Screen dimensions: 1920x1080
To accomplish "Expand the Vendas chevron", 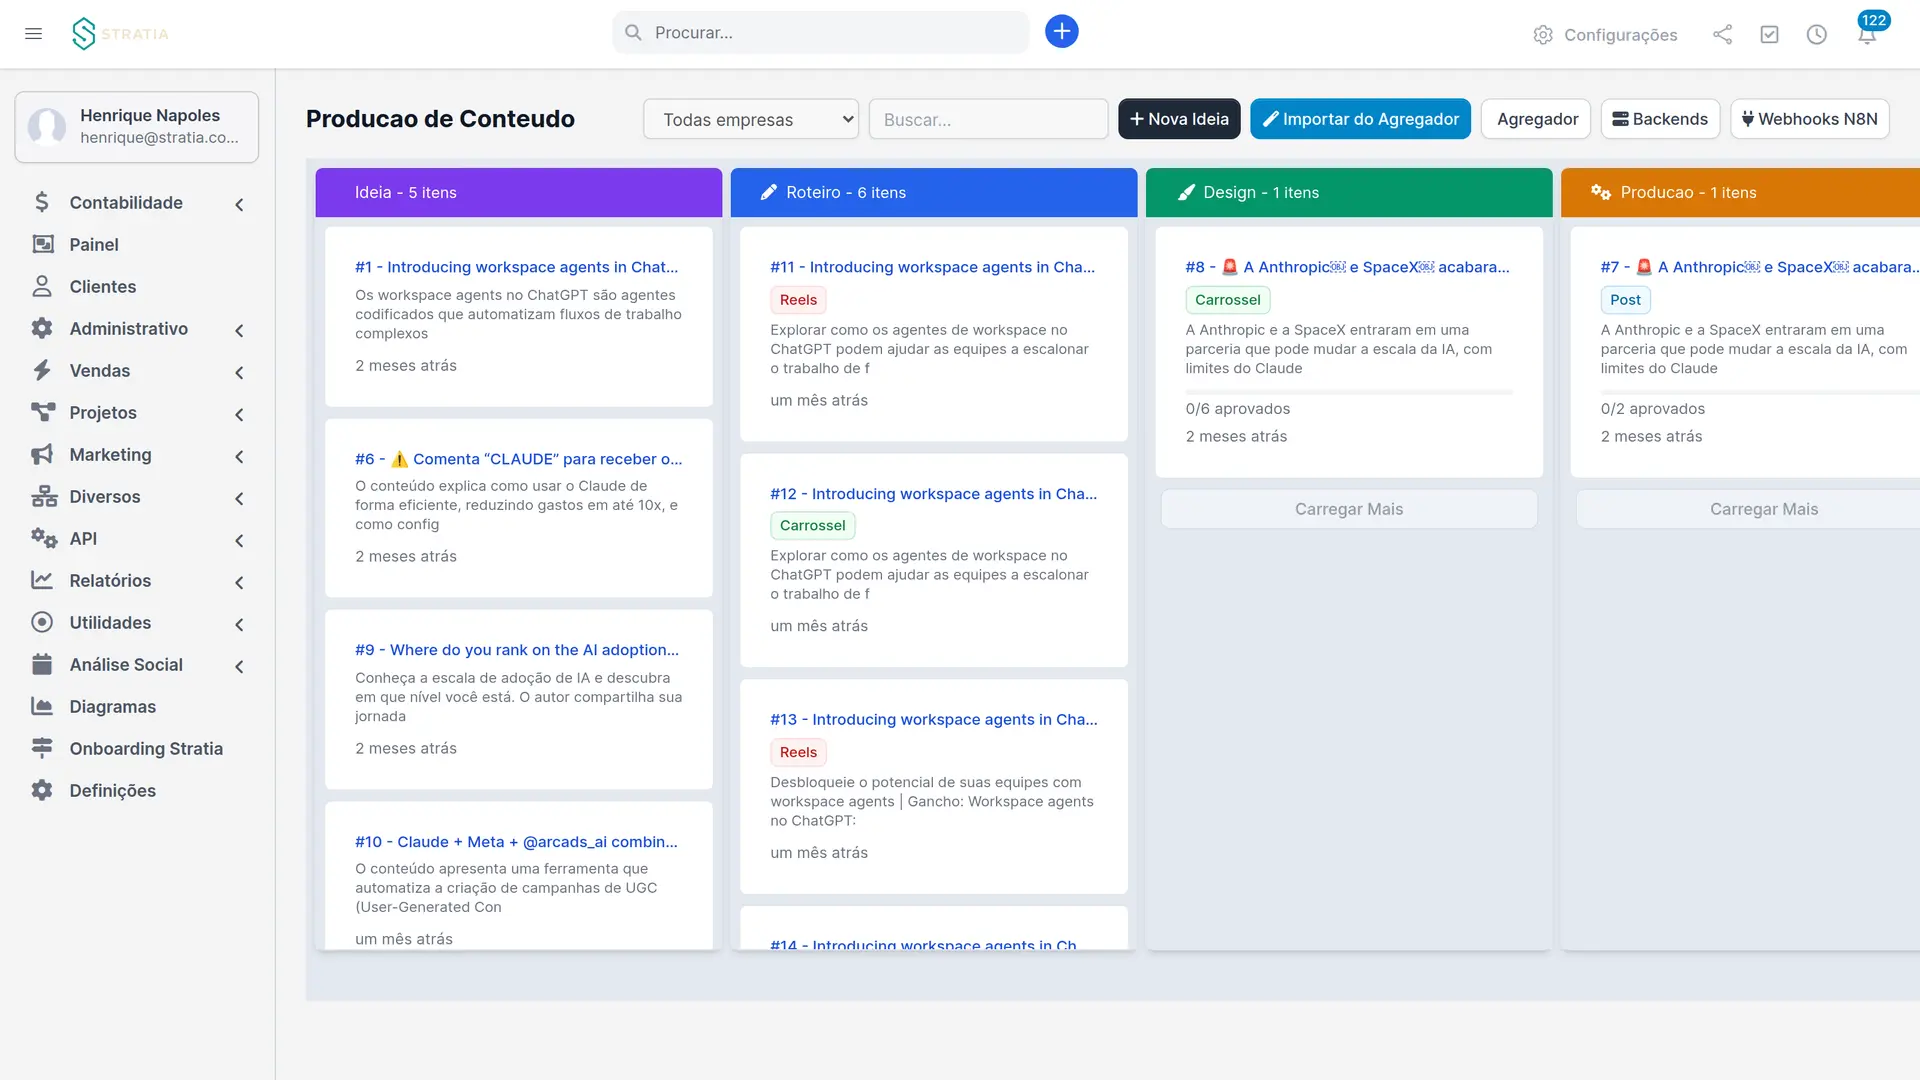I will point(239,373).
